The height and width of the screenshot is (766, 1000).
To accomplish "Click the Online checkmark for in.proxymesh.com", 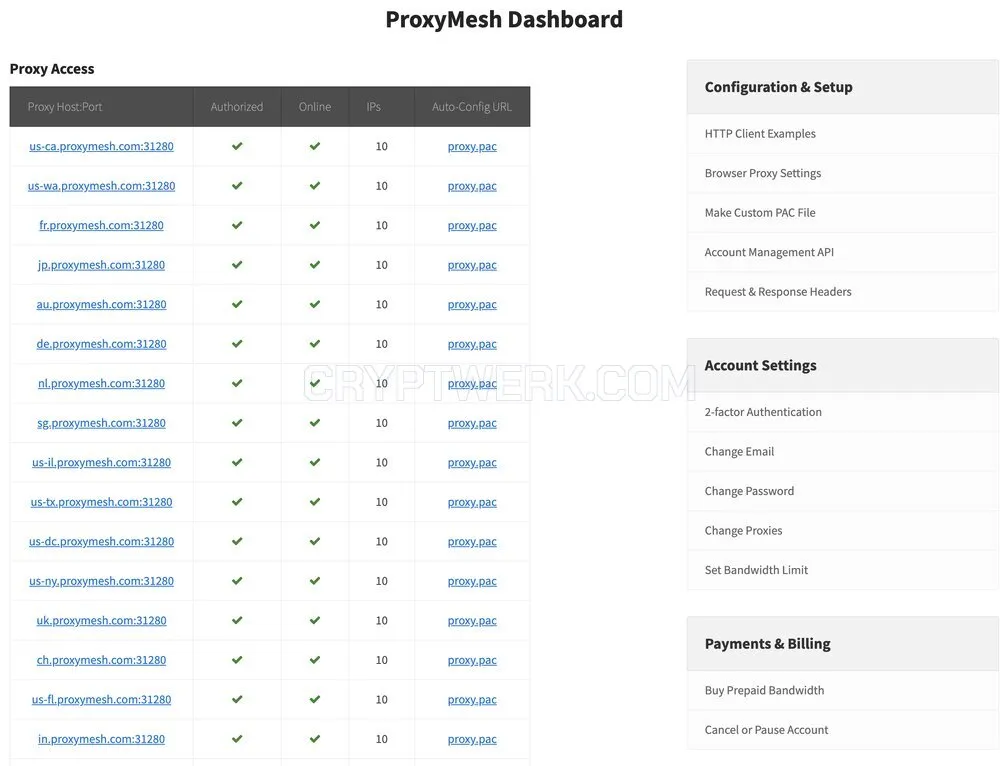I will point(315,739).
